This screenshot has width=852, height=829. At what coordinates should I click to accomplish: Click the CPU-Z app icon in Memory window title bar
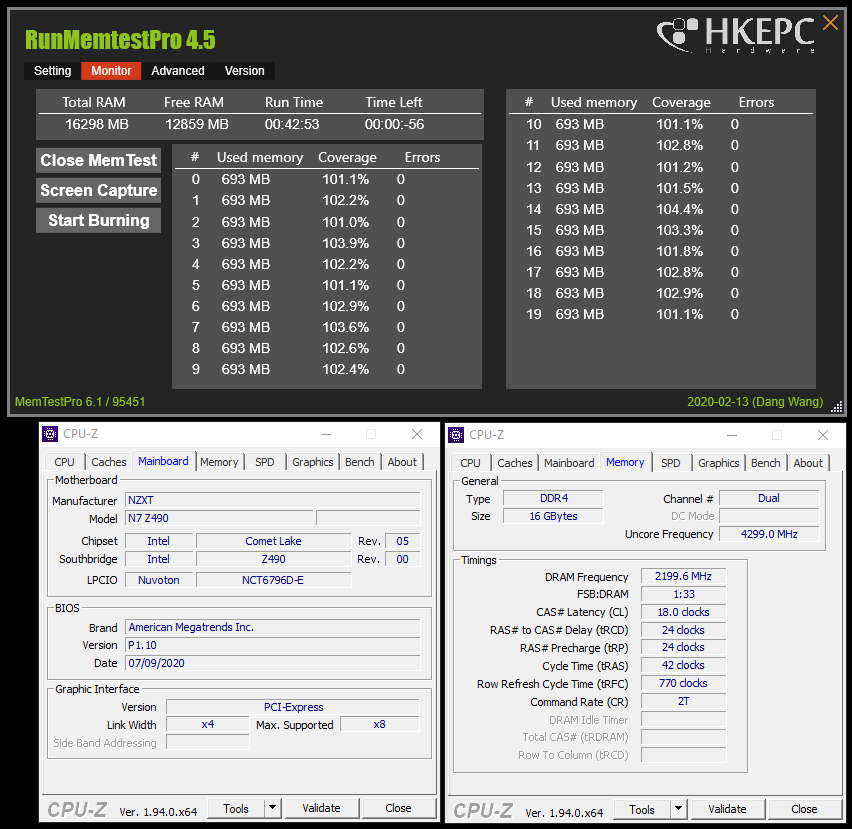click(456, 435)
